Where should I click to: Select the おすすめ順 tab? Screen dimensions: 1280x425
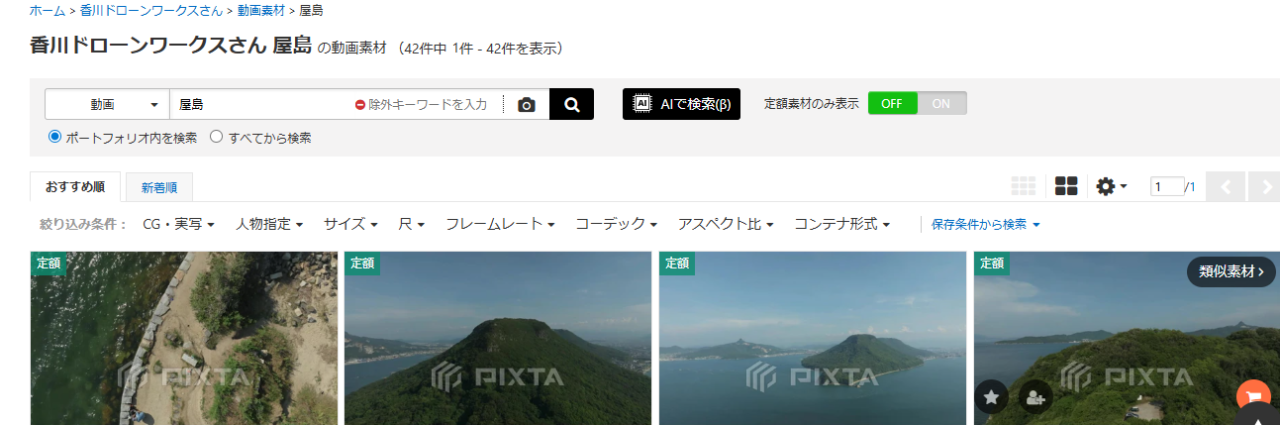pyautogui.click(x=75, y=186)
